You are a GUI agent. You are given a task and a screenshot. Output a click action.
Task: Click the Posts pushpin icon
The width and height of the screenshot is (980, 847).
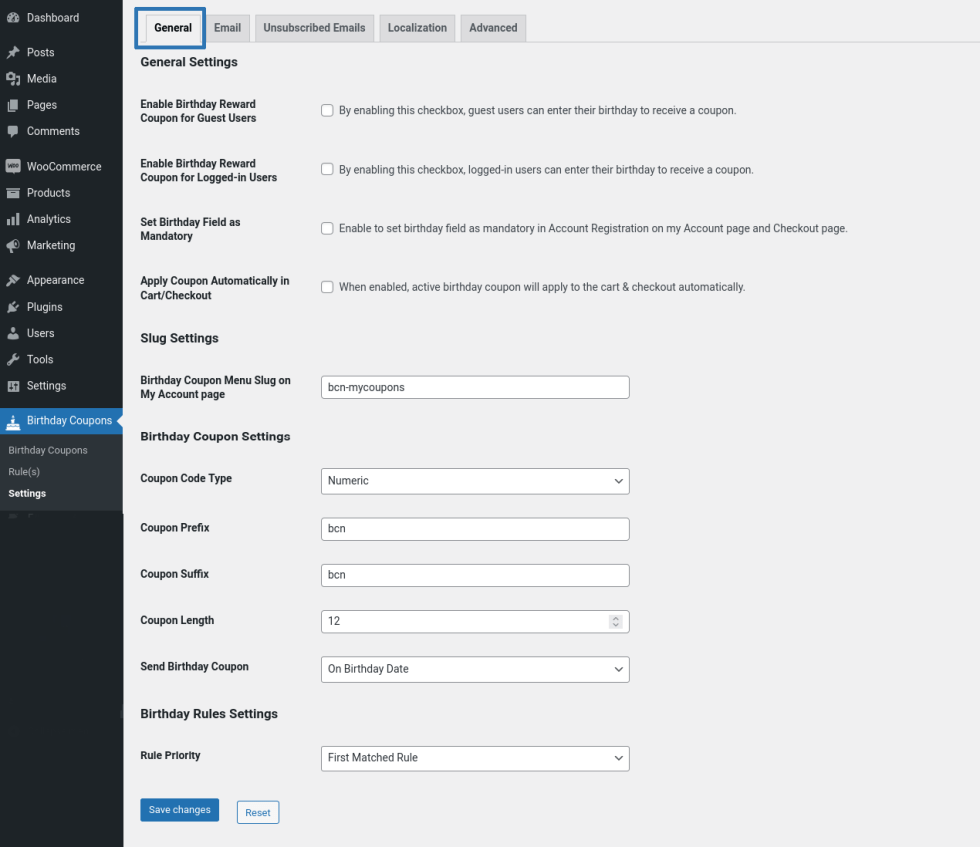pos(13,52)
